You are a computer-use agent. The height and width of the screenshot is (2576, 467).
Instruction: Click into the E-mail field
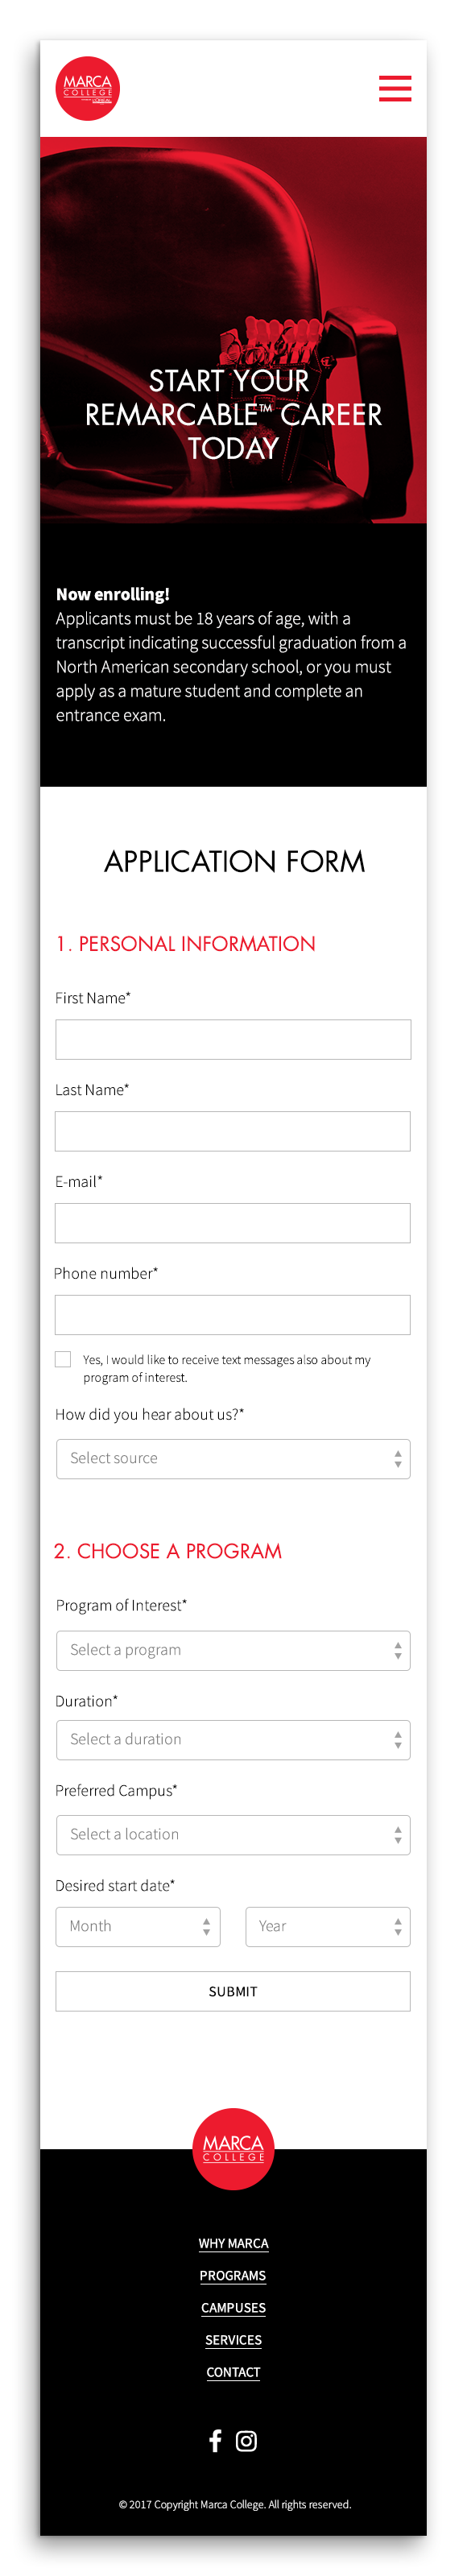(x=233, y=1223)
